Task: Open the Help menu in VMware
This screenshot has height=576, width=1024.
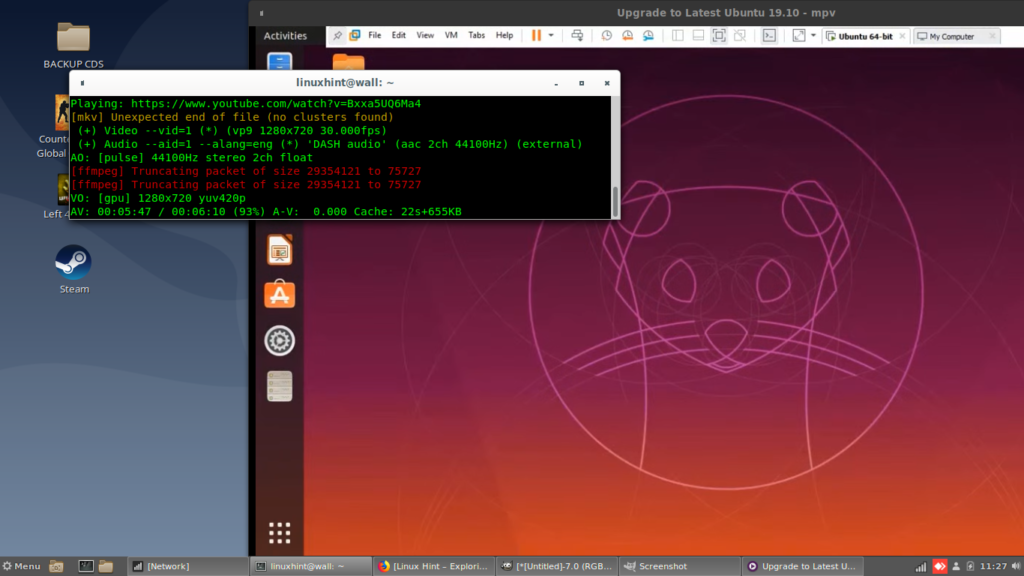Action: (504, 35)
